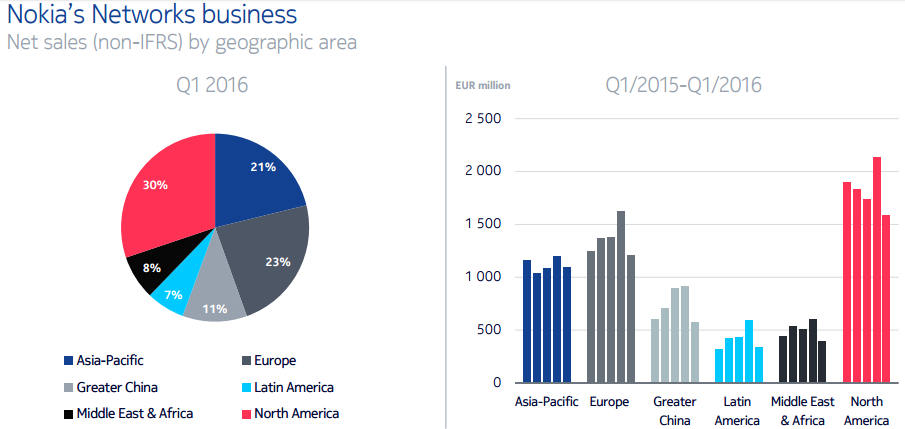
Task: Click the "Europe" bar chart axis label
Action: coord(609,402)
